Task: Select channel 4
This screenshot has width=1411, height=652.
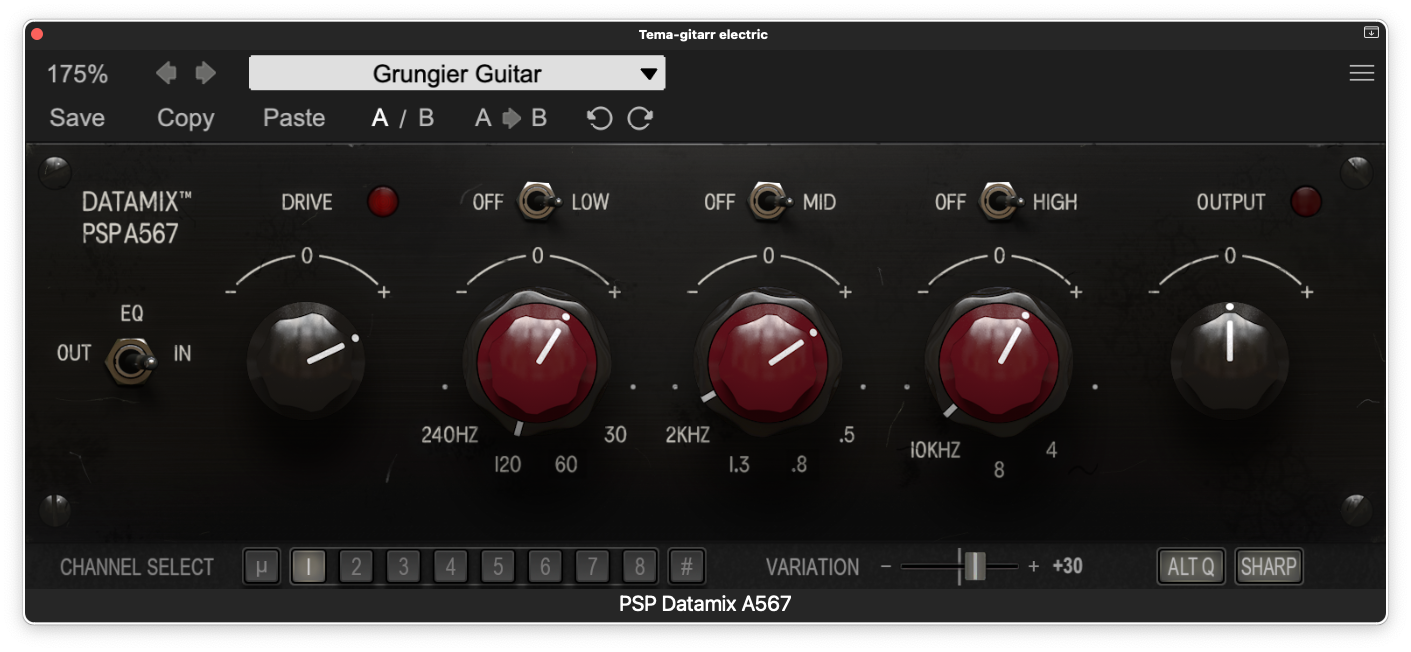Action: 450,567
